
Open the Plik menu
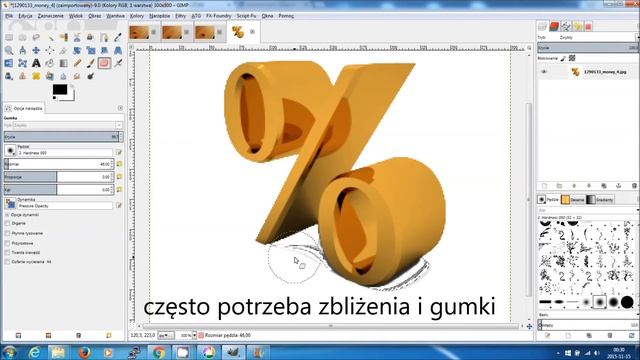coord(9,16)
